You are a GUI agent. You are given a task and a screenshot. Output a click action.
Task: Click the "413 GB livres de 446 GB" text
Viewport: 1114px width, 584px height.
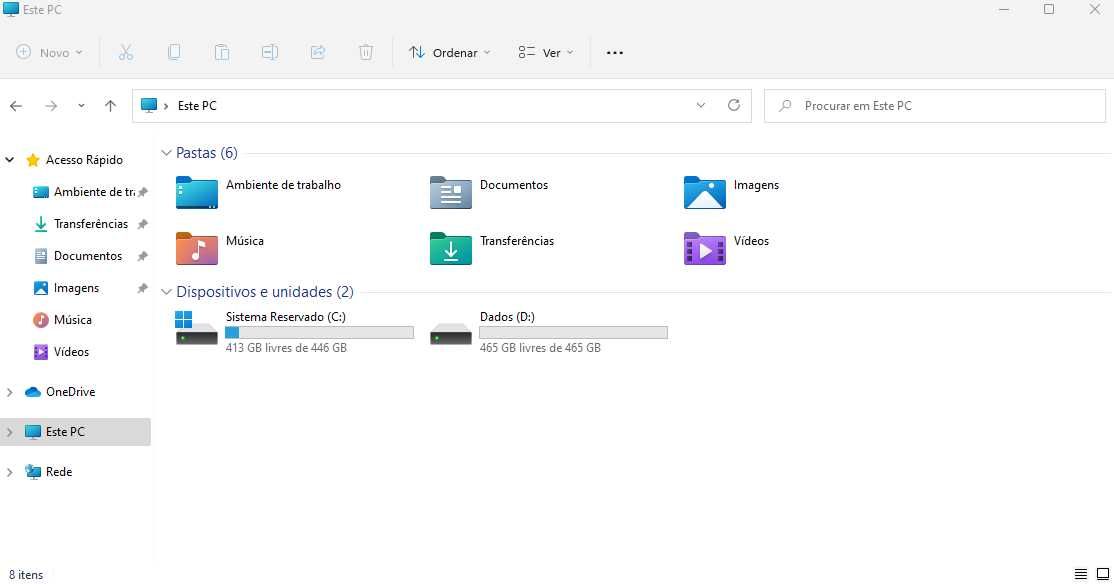[286, 348]
